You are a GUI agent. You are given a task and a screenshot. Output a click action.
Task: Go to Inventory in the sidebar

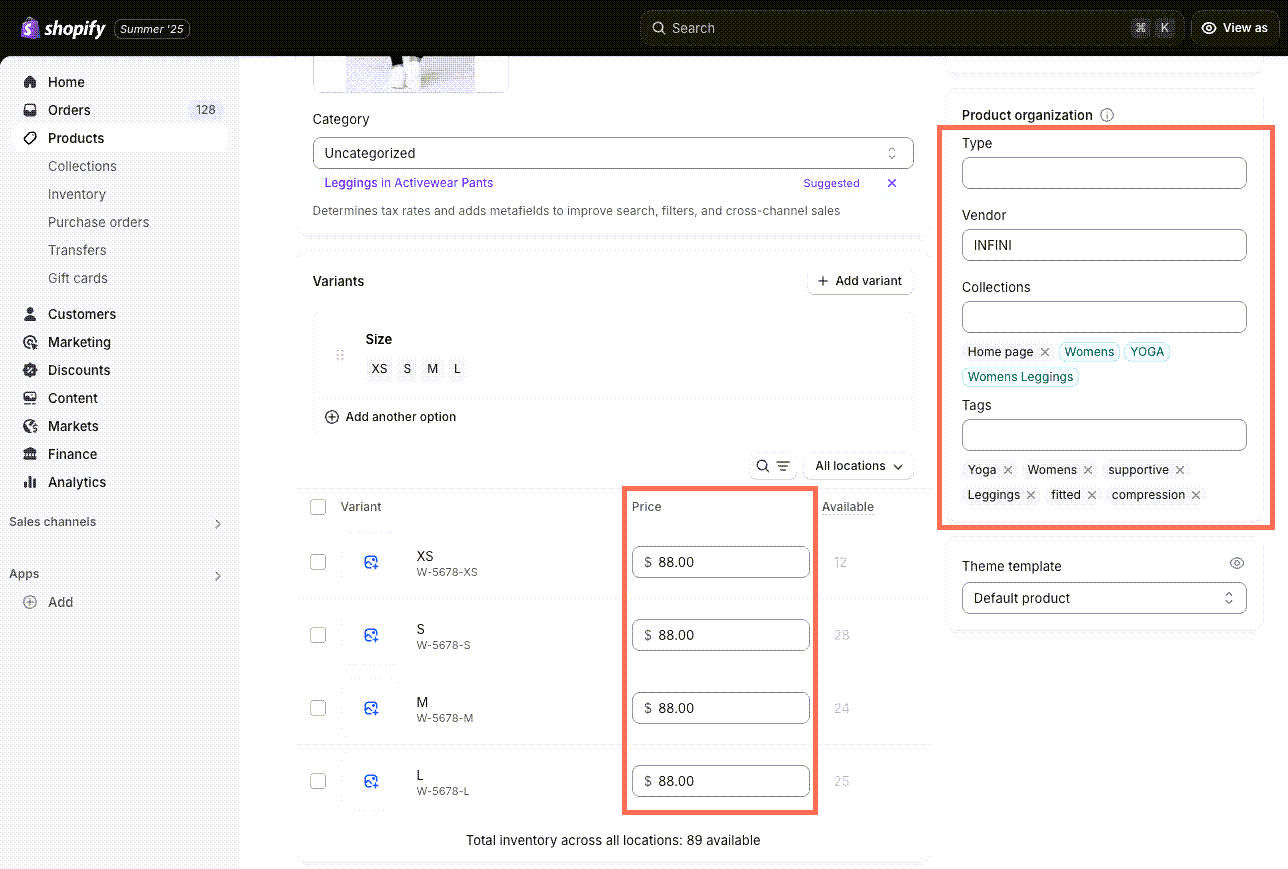pos(77,194)
